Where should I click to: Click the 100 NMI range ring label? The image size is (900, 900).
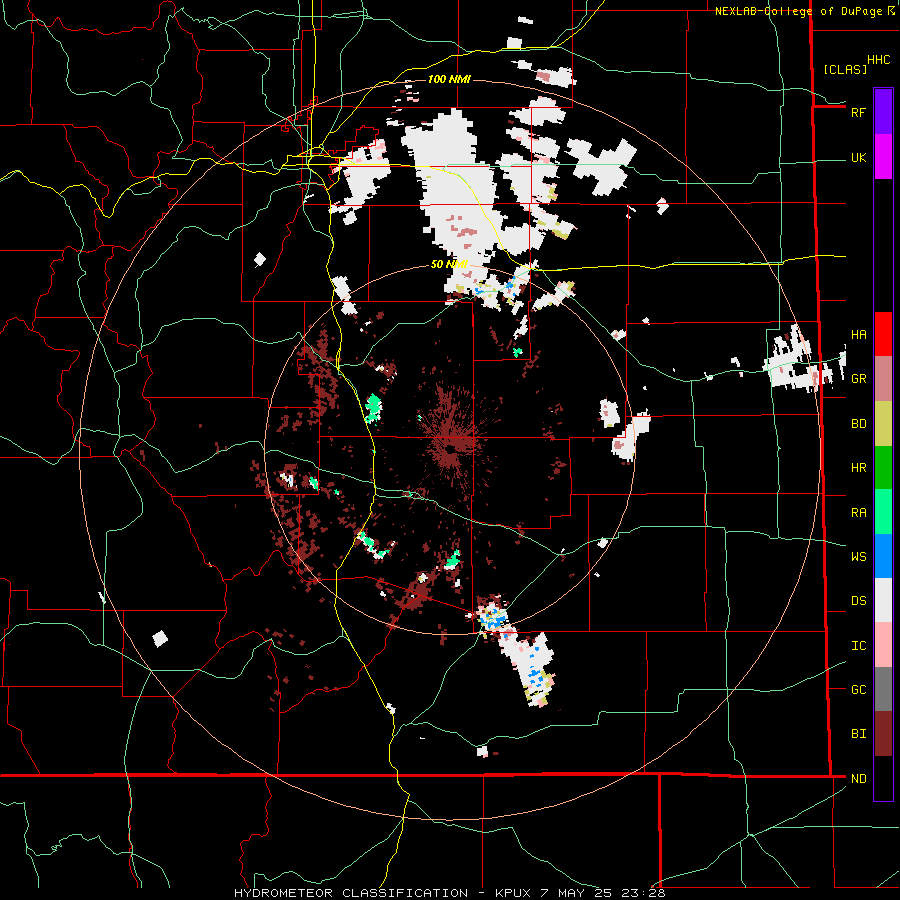pyautogui.click(x=449, y=79)
